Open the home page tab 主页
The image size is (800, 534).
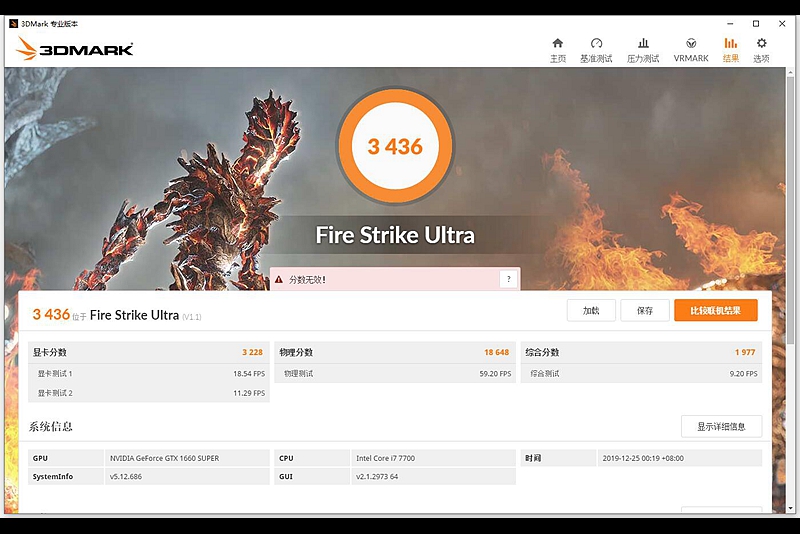(558, 50)
